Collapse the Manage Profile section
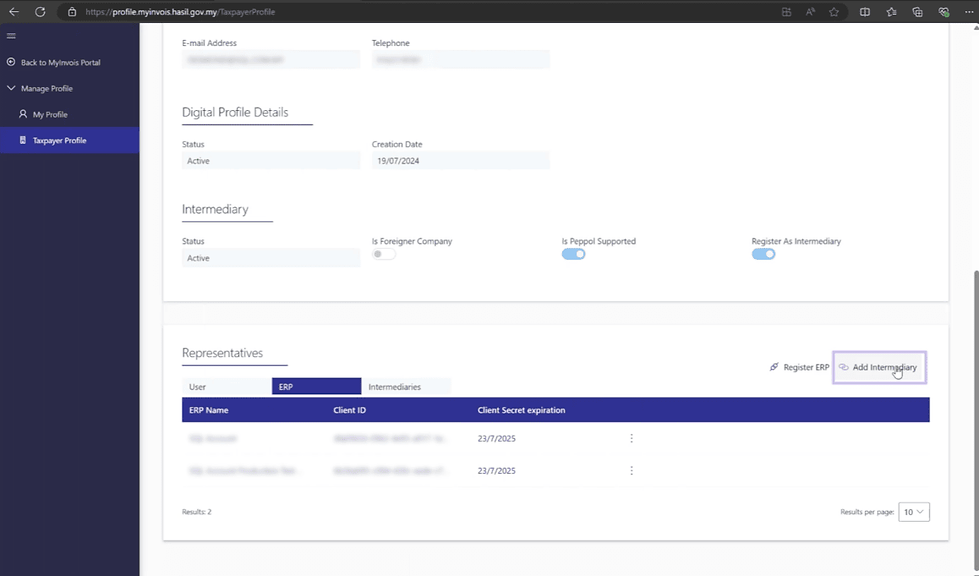979x576 pixels. (x=10, y=88)
